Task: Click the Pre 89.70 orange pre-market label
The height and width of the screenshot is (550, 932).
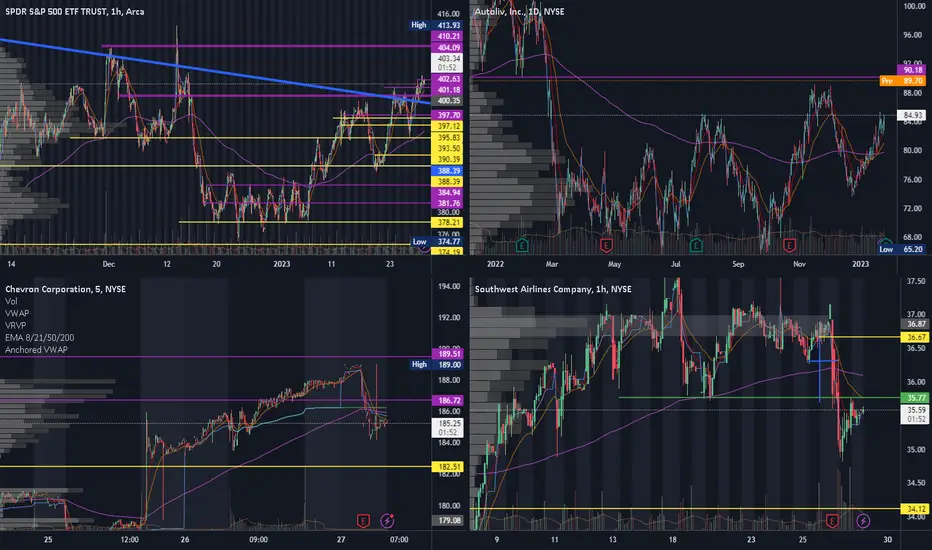Action: click(x=902, y=81)
